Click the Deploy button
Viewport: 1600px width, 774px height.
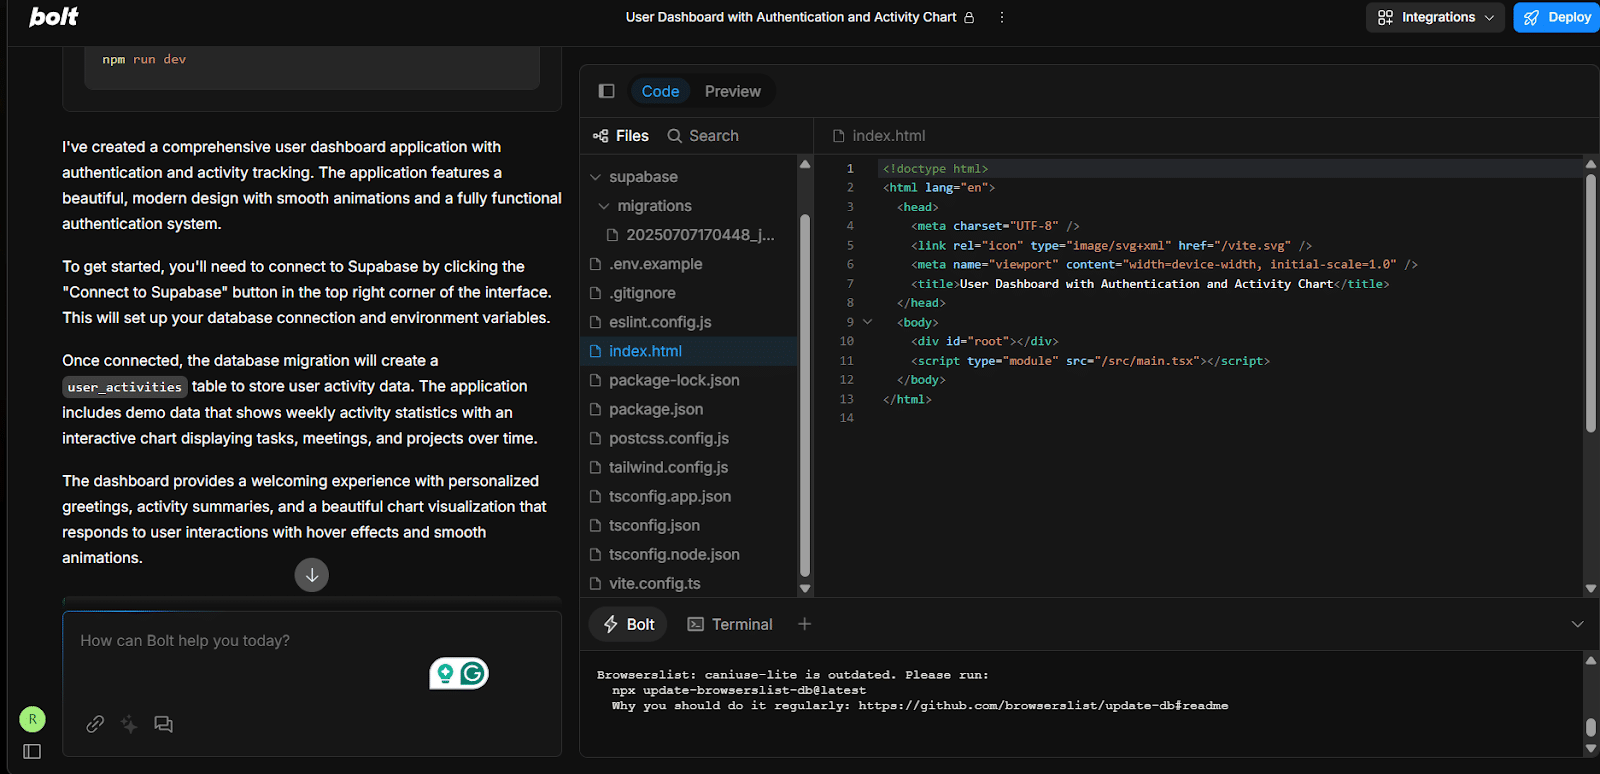coord(1557,17)
